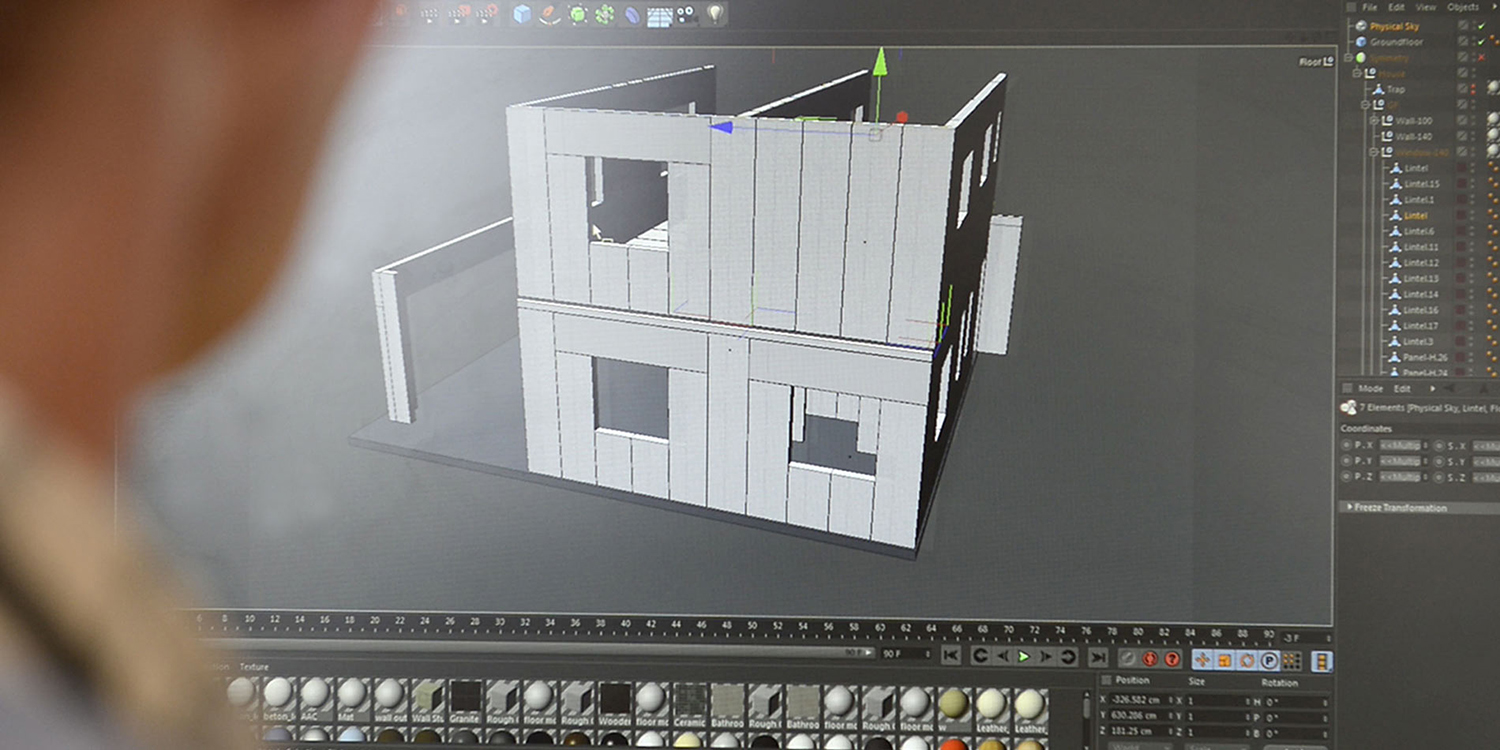Image resolution: width=1500 pixels, height=750 pixels.
Task: Open Edit menu in Object Manager
Action: [1398, 7]
